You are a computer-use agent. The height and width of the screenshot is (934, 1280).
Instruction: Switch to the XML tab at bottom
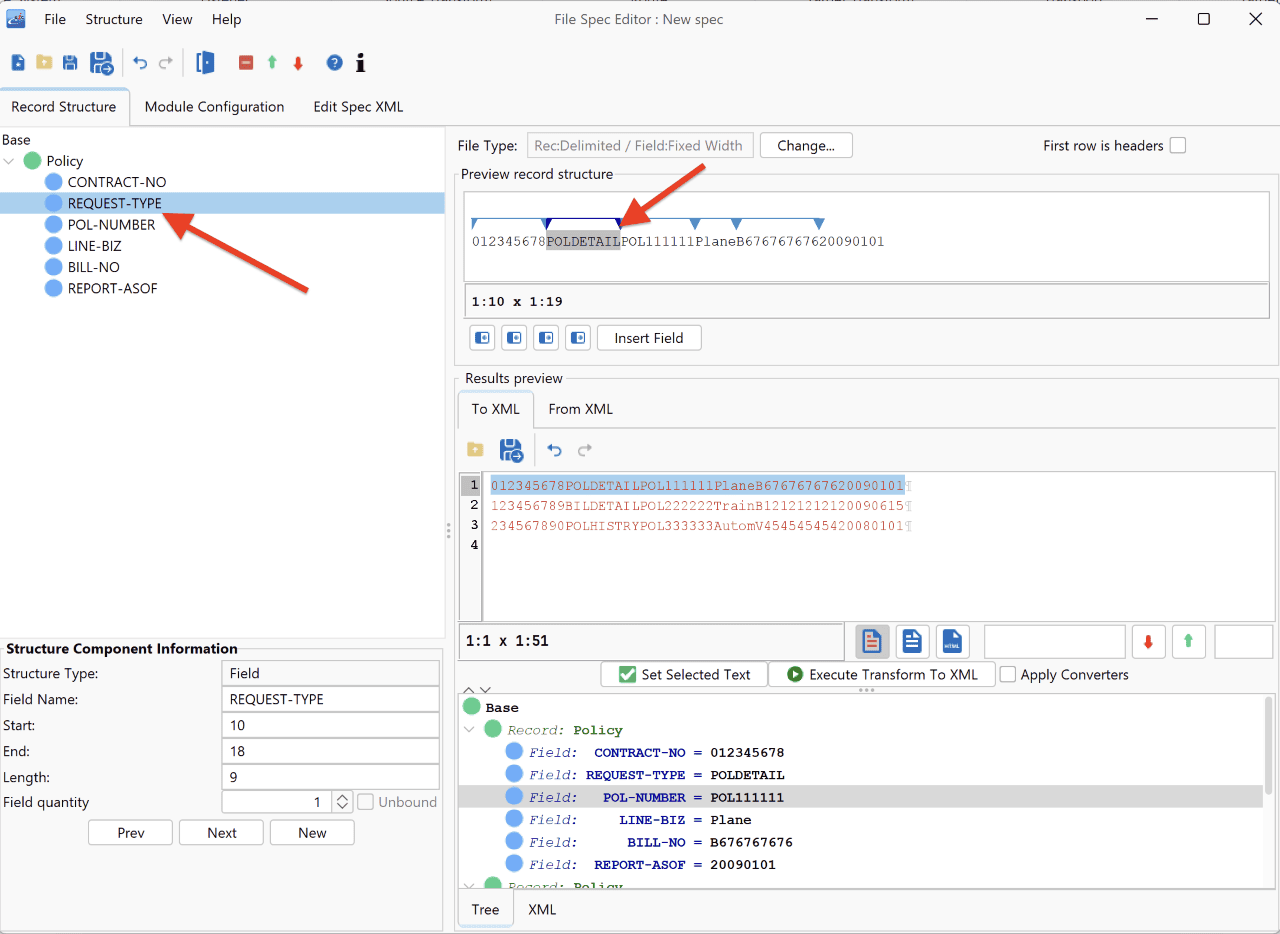coord(542,909)
